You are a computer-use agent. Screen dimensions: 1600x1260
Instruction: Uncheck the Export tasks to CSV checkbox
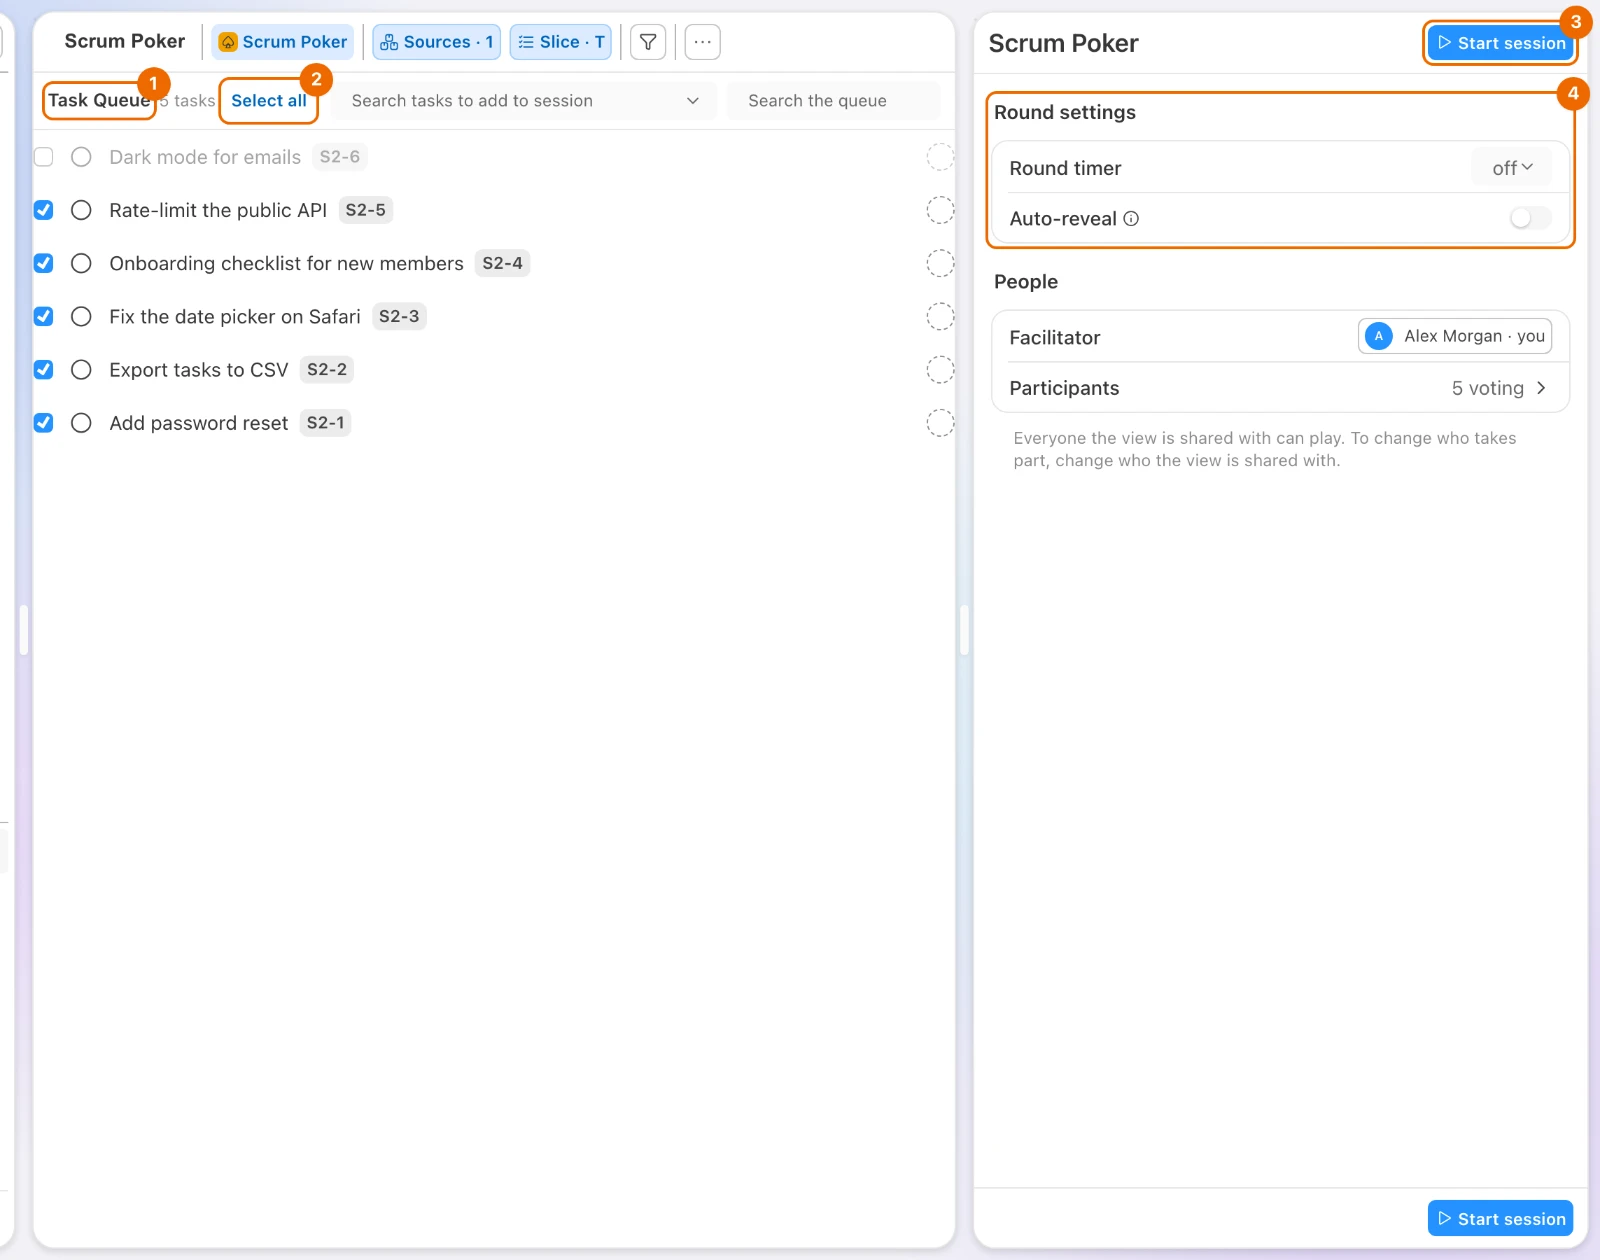coord(44,369)
